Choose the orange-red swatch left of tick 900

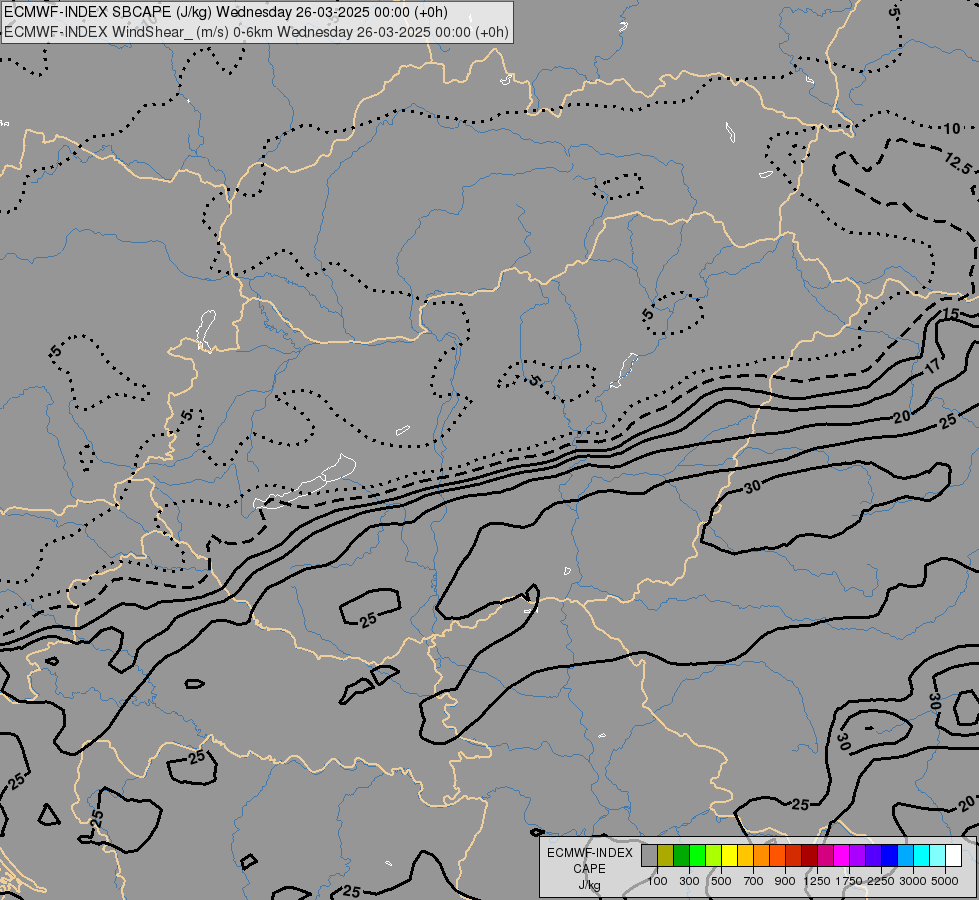(x=777, y=855)
